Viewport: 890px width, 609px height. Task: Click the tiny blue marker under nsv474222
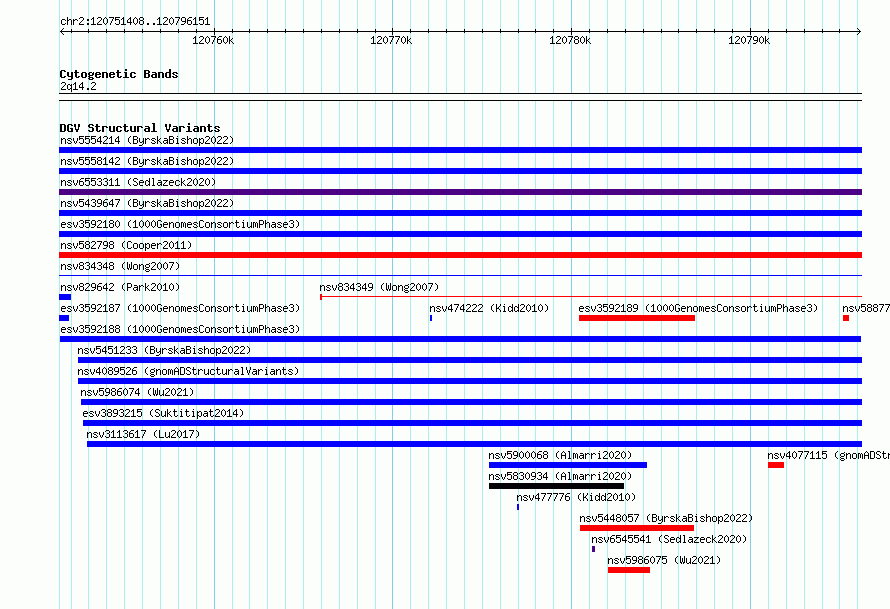[x=431, y=318]
